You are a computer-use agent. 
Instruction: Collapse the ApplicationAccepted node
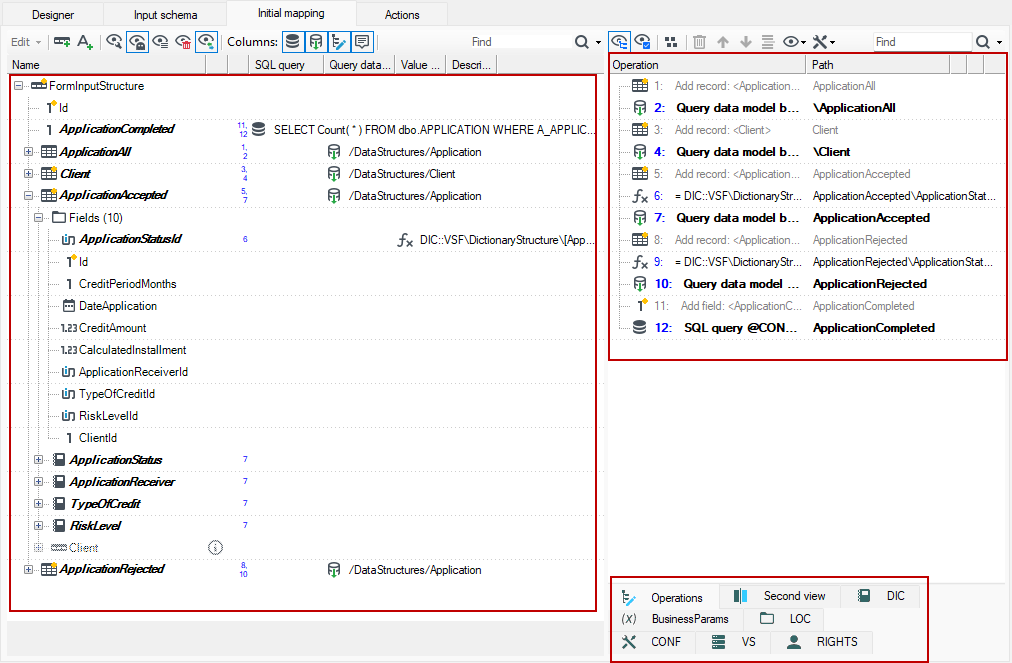(x=28, y=195)
